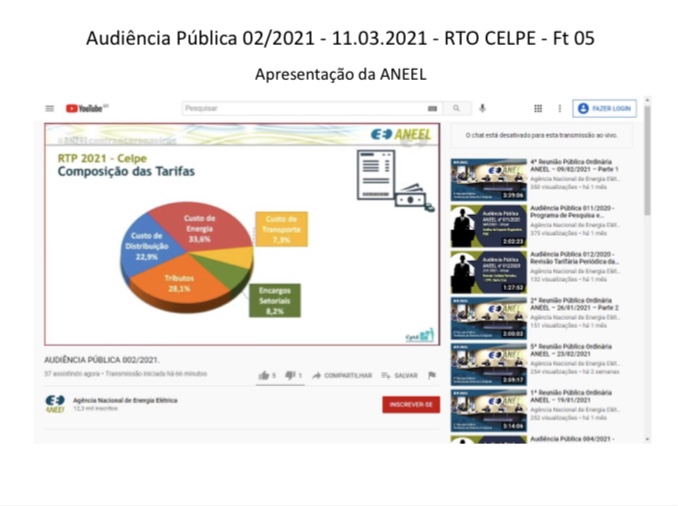Open the Salvar save-to-playlist option
678x506 pixels.
click(400, 376)
